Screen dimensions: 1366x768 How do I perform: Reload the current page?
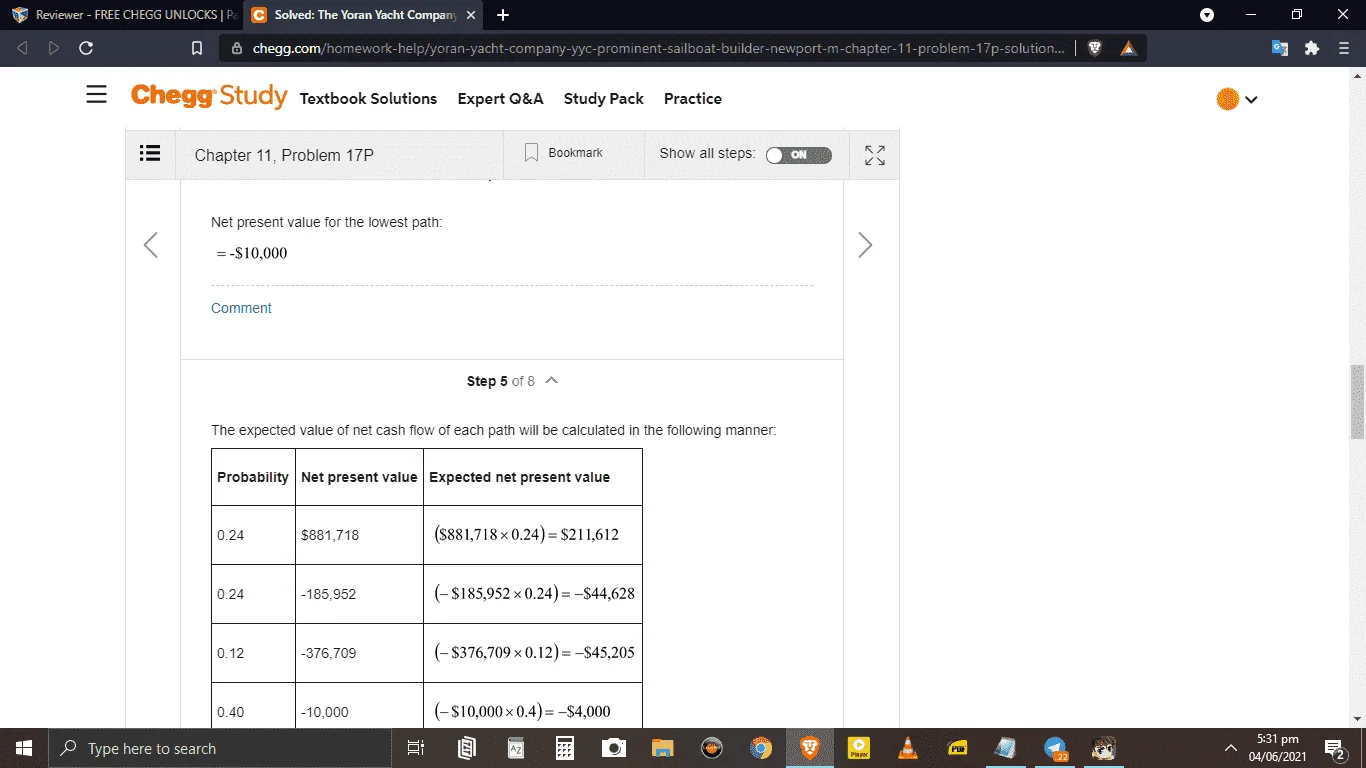[86, 48]
